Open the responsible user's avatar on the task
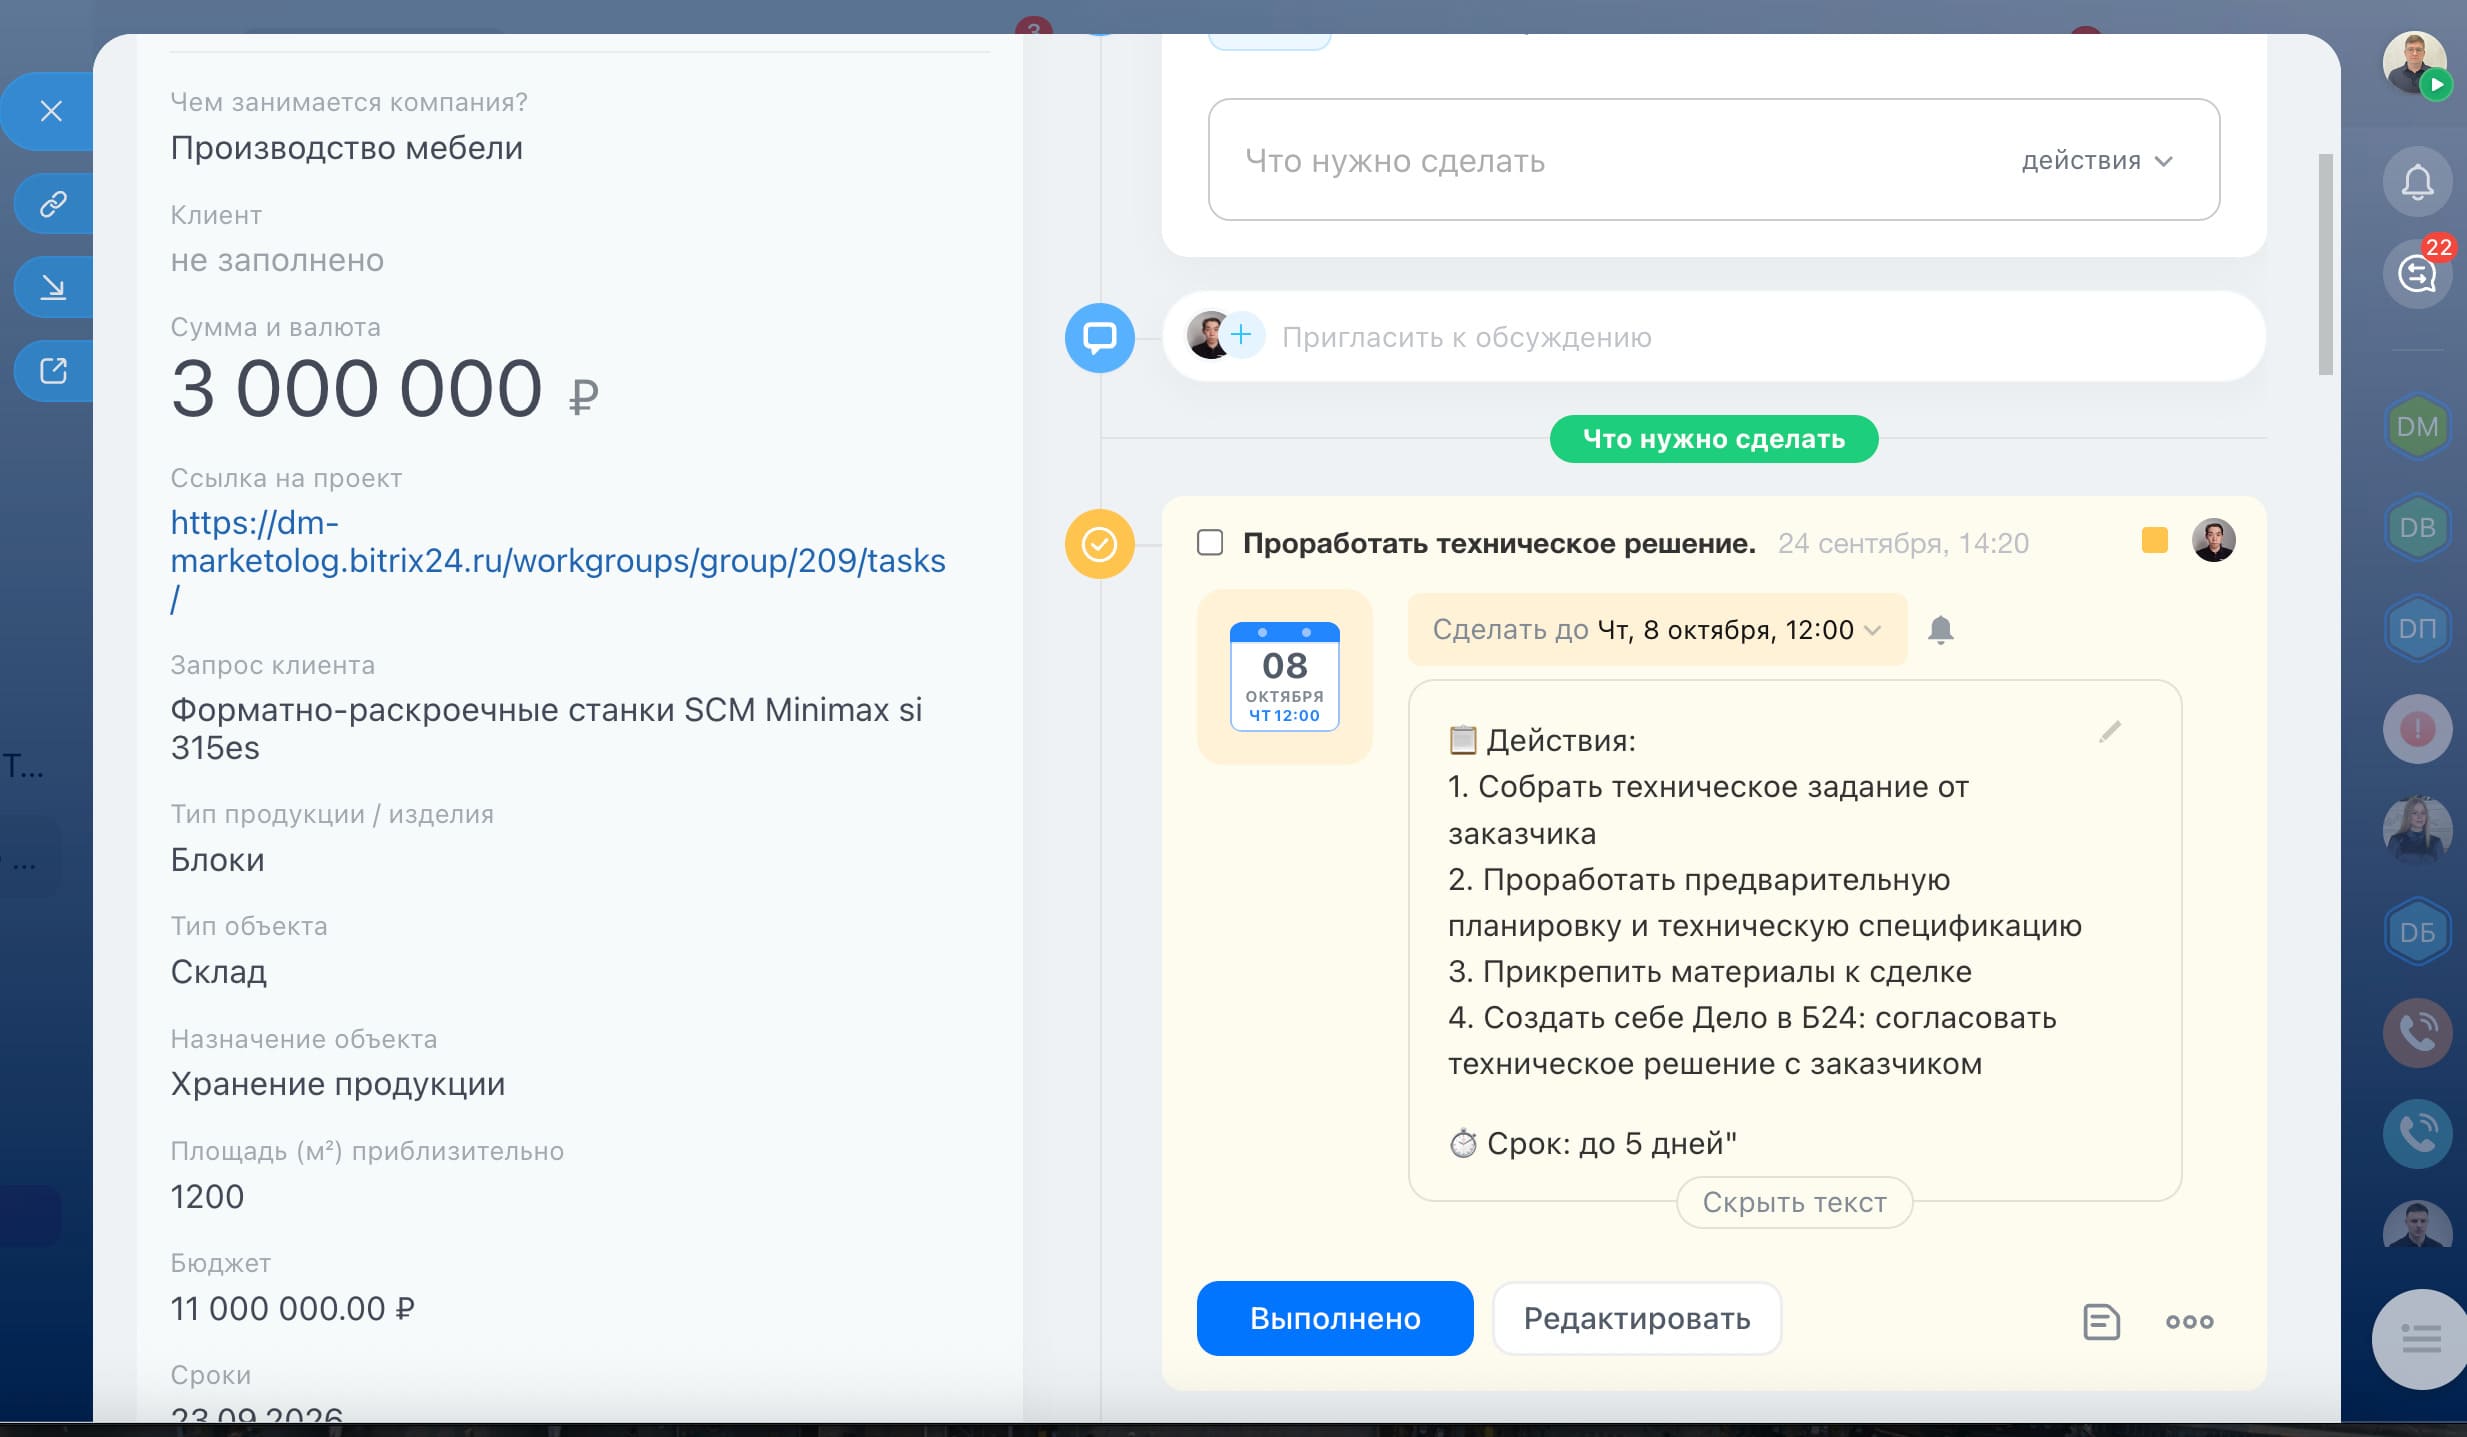Viewport: 2467px width, 1437px height. coord(2213,541)
